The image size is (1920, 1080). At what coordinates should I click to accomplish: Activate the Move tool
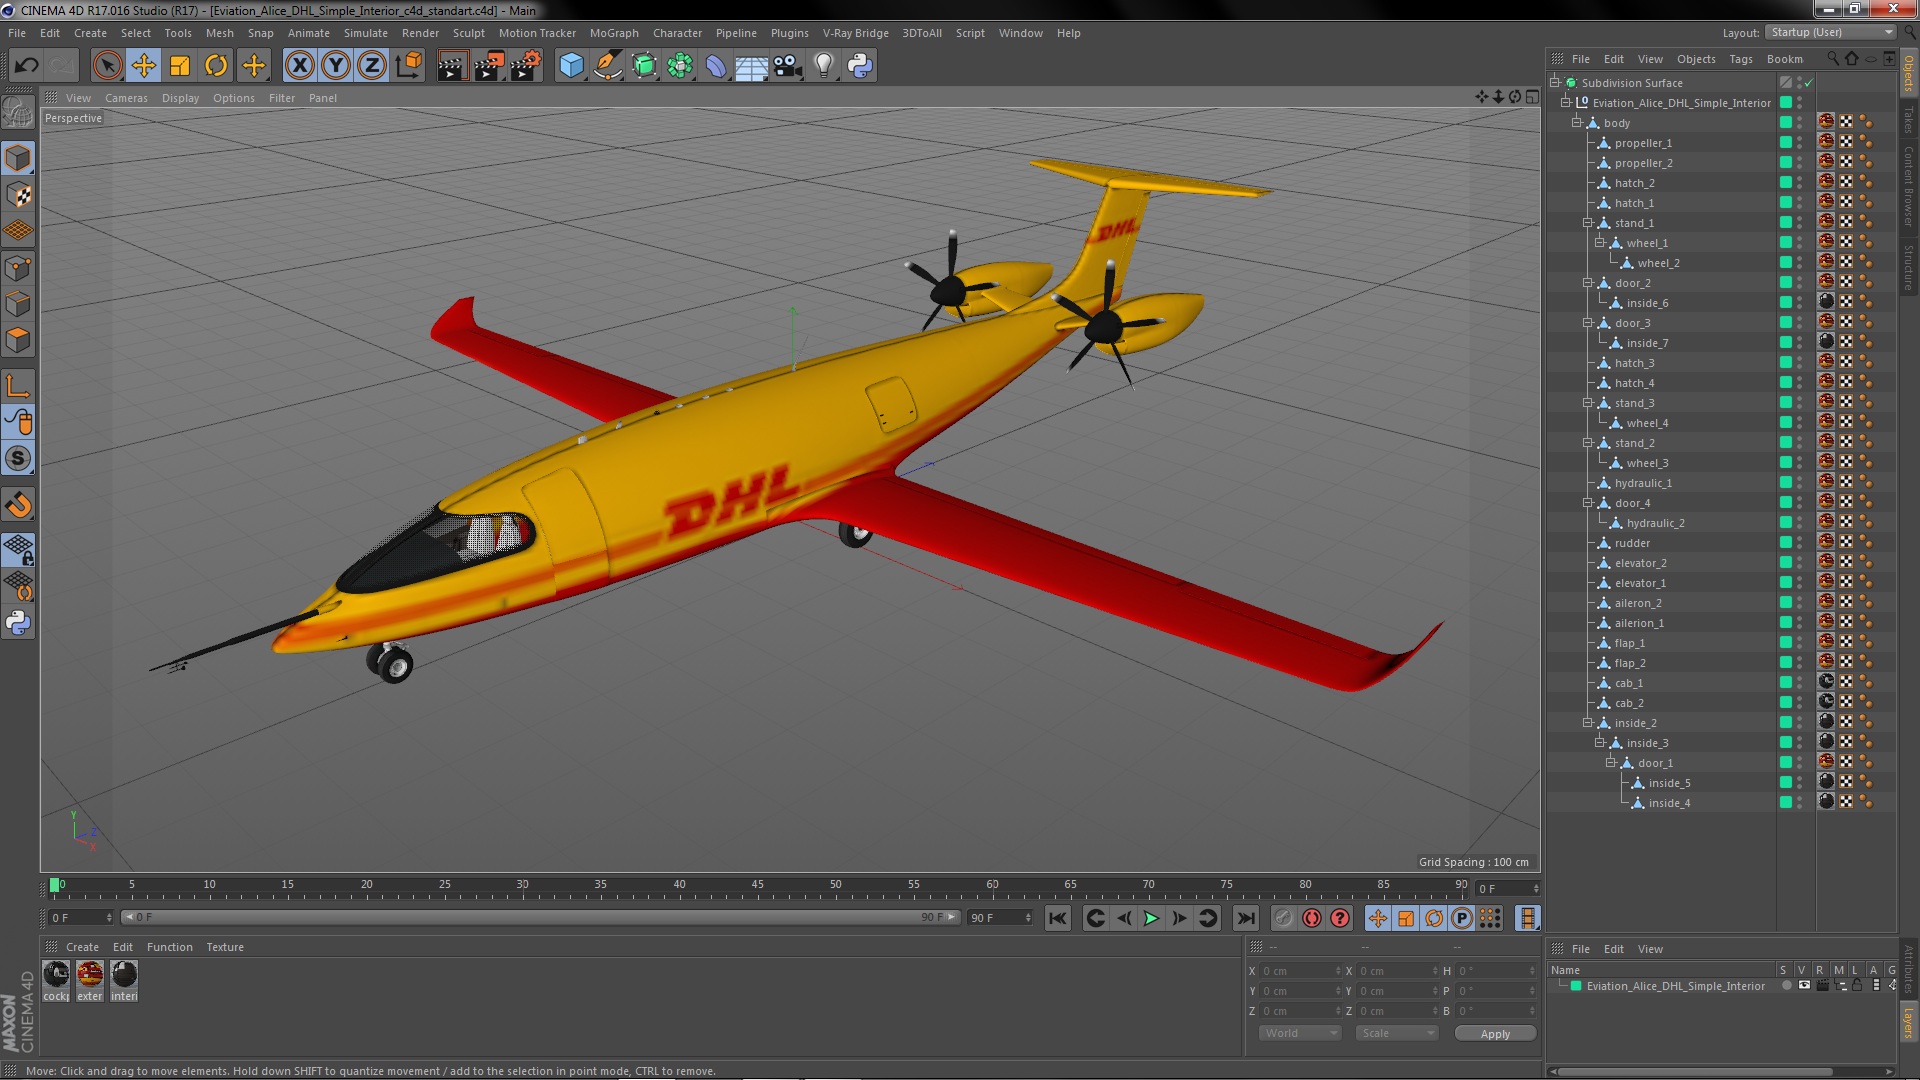pyautogui.click(x=144, y=66)
